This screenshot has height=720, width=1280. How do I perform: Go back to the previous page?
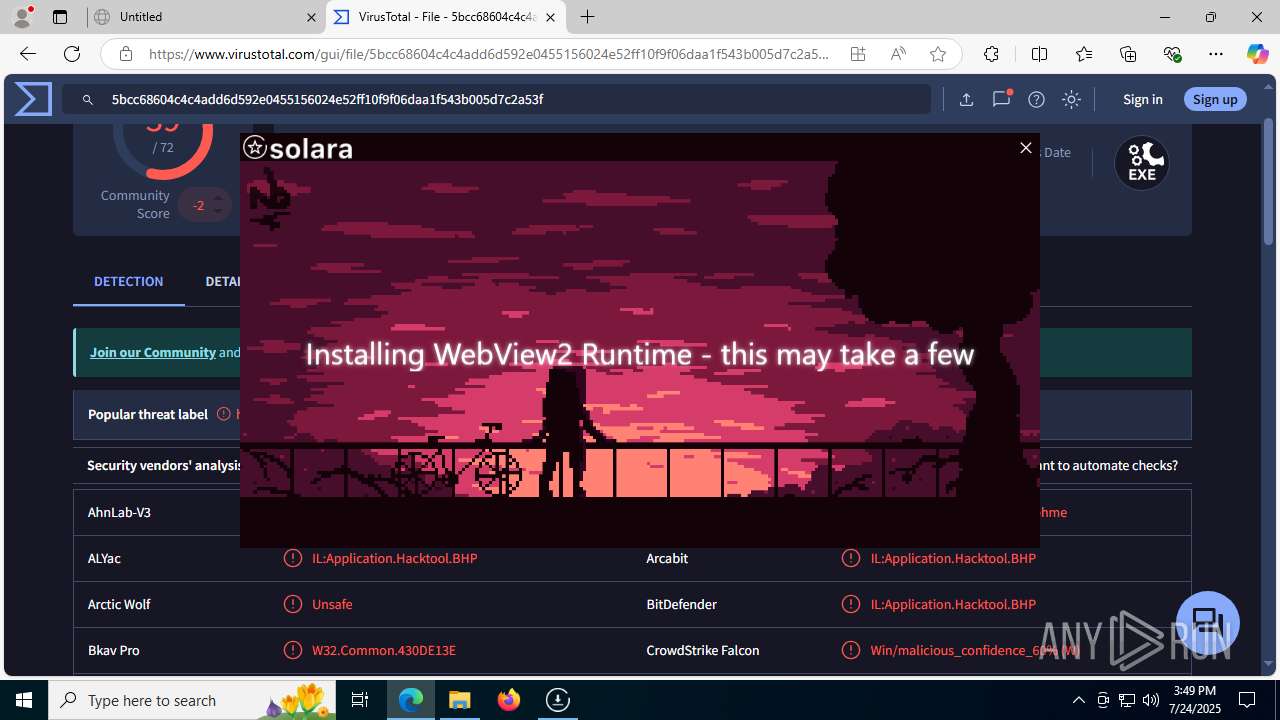(28, 54)
